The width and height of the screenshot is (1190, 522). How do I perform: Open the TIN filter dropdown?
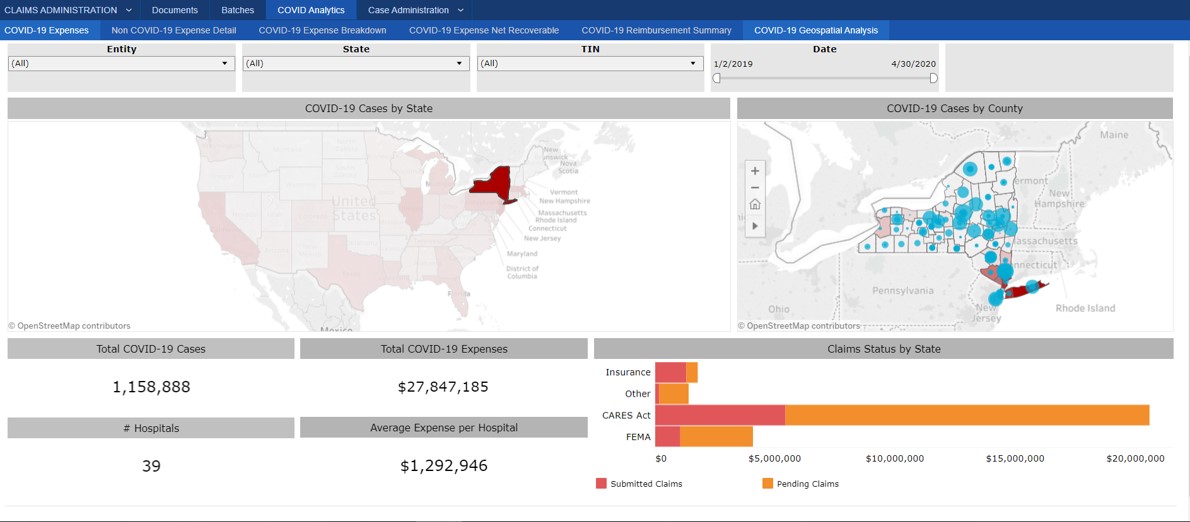(590, 64)
